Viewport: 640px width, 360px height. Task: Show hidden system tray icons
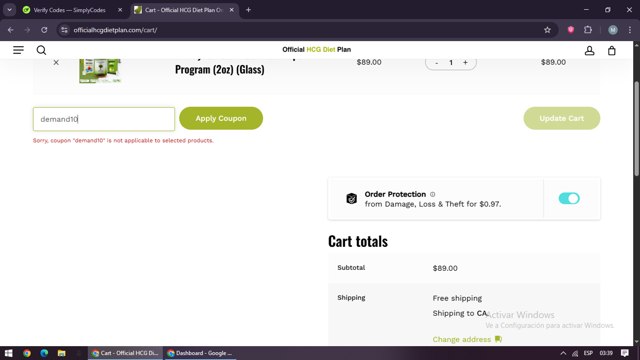(x=563, y=353)
